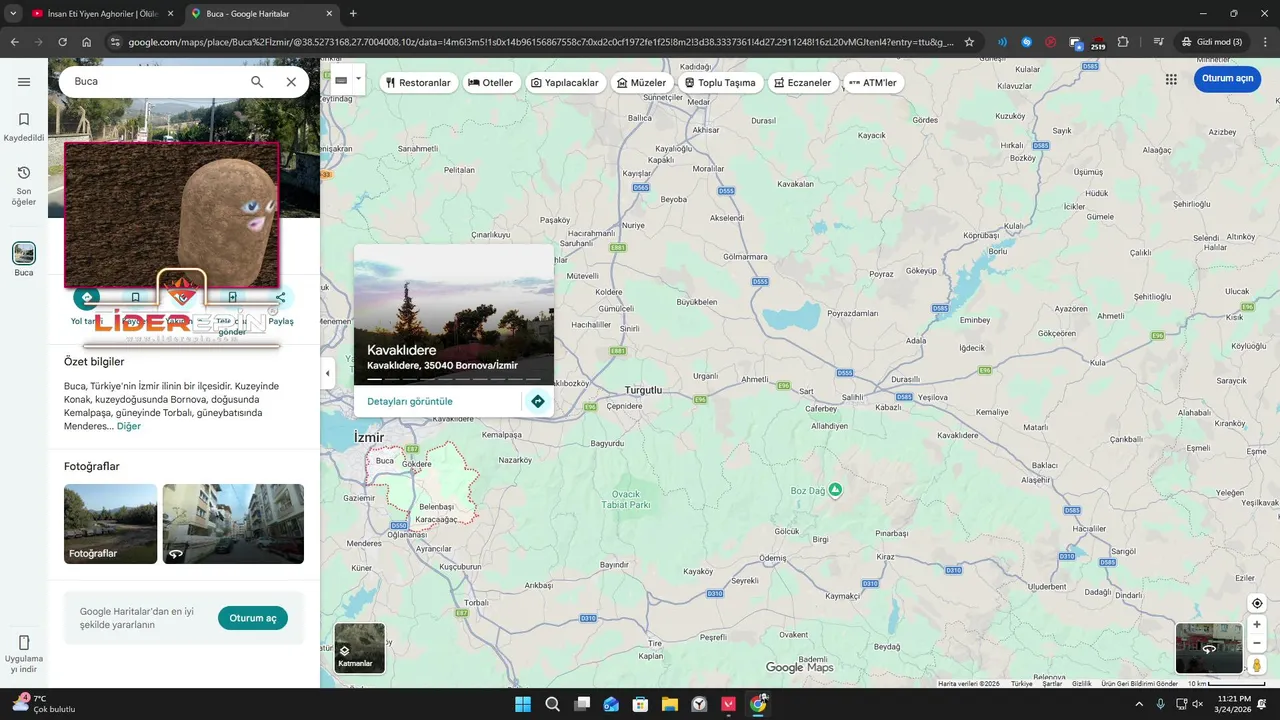Open a new browser tab
The image size is (1280, 720).
pyautogui.click(x=353, y=14)
